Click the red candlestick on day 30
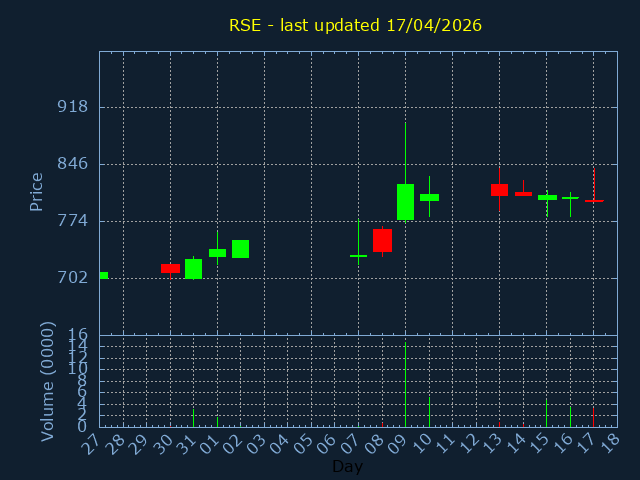This screenshot has width=640, height=480. (170, 268)
